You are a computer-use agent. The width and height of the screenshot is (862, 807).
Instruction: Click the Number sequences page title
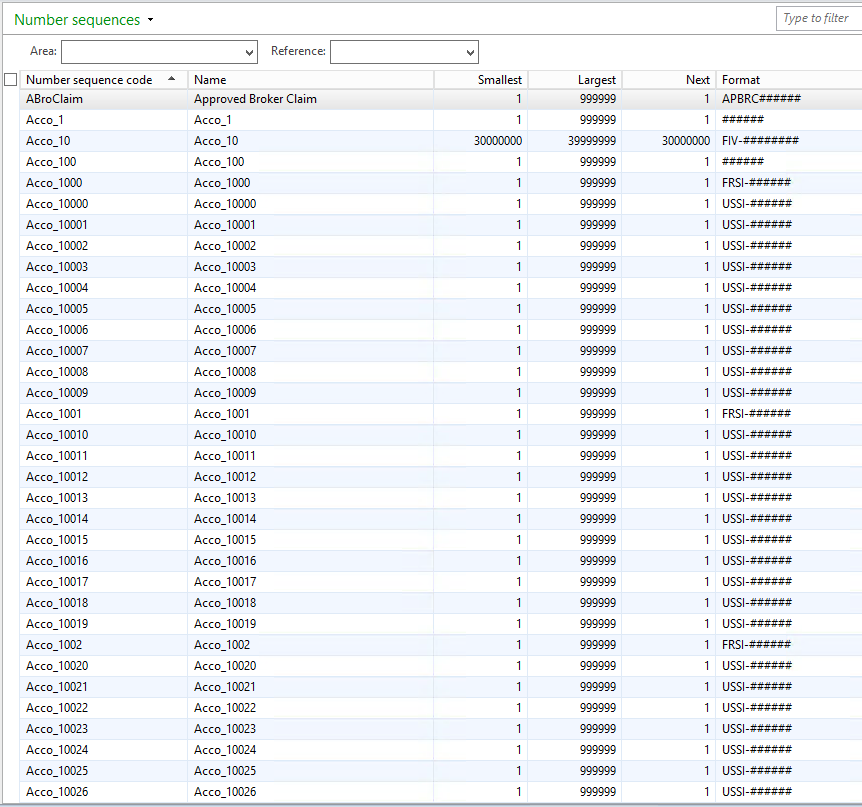tap(75, 19)
